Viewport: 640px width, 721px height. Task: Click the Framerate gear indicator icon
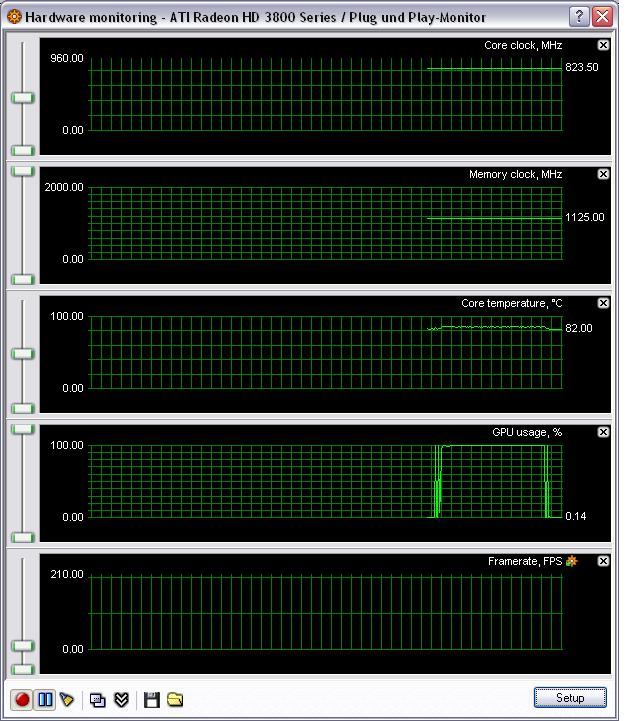pos(571,561)
